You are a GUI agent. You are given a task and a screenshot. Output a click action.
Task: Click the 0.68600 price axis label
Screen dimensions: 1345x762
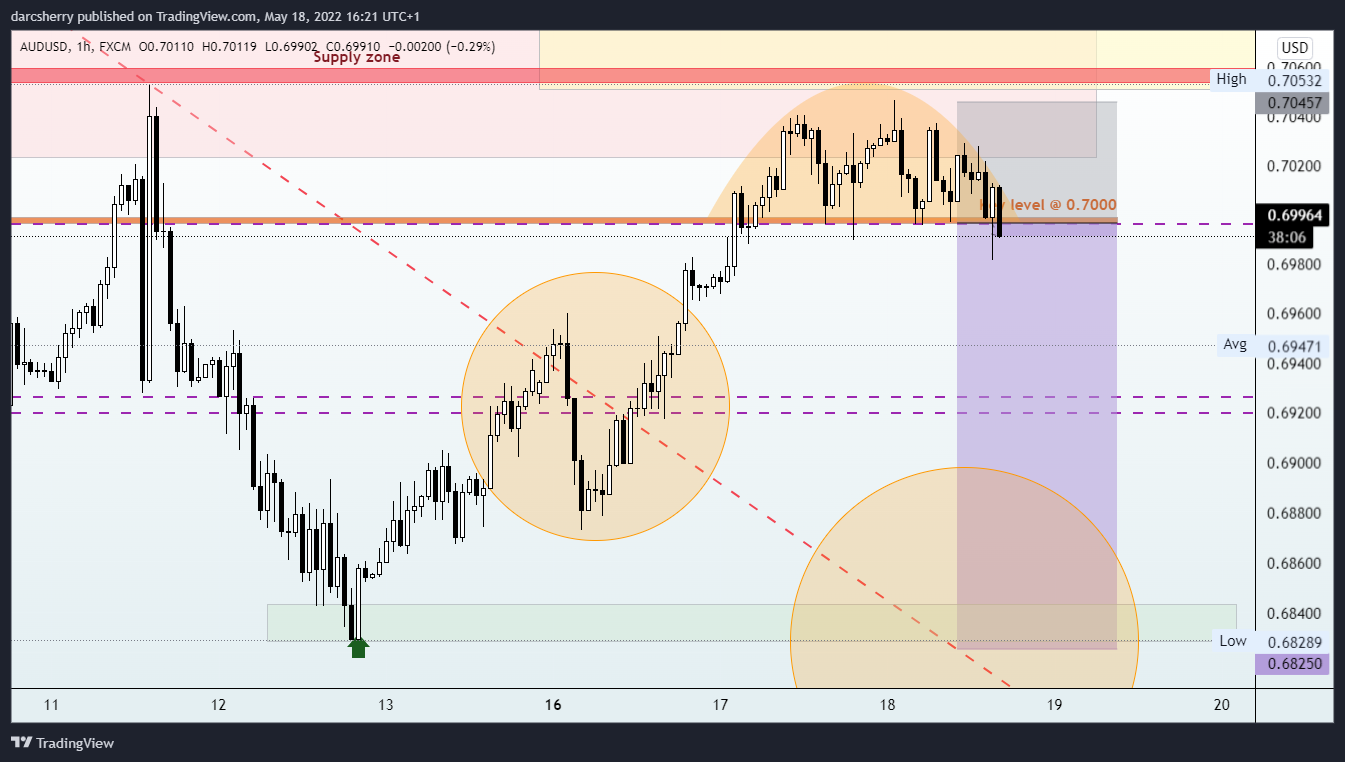pos(1295,563)
